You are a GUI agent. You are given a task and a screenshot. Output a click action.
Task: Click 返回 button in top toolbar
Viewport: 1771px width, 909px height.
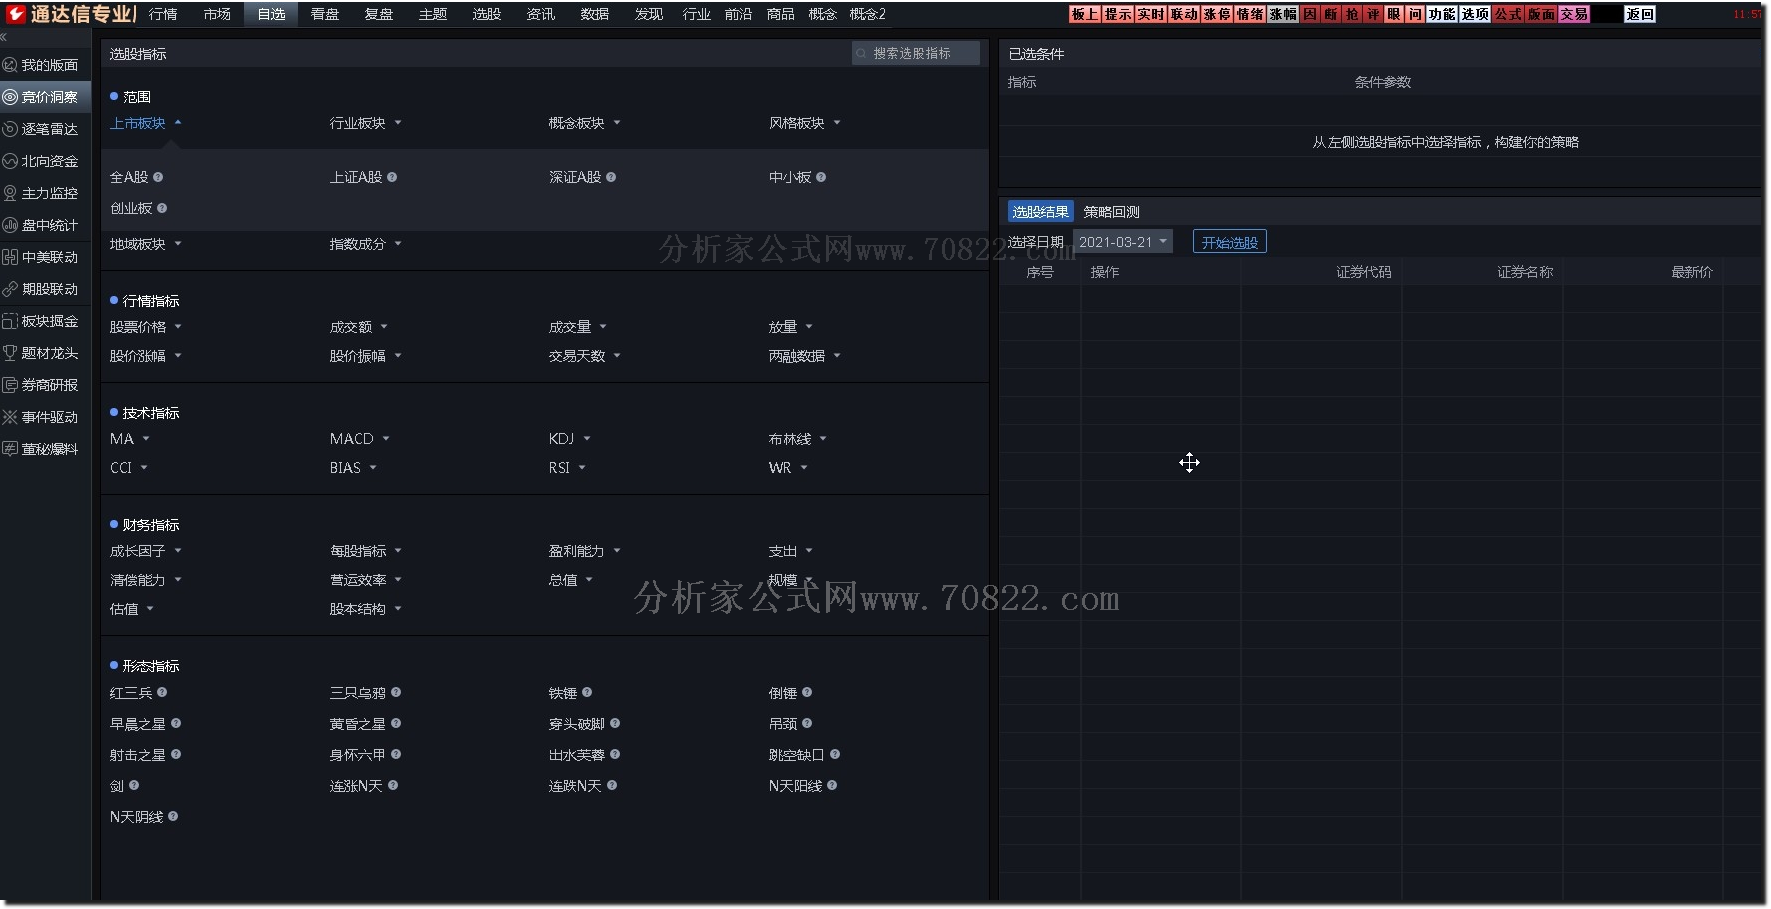click(x=1640, y=14)
